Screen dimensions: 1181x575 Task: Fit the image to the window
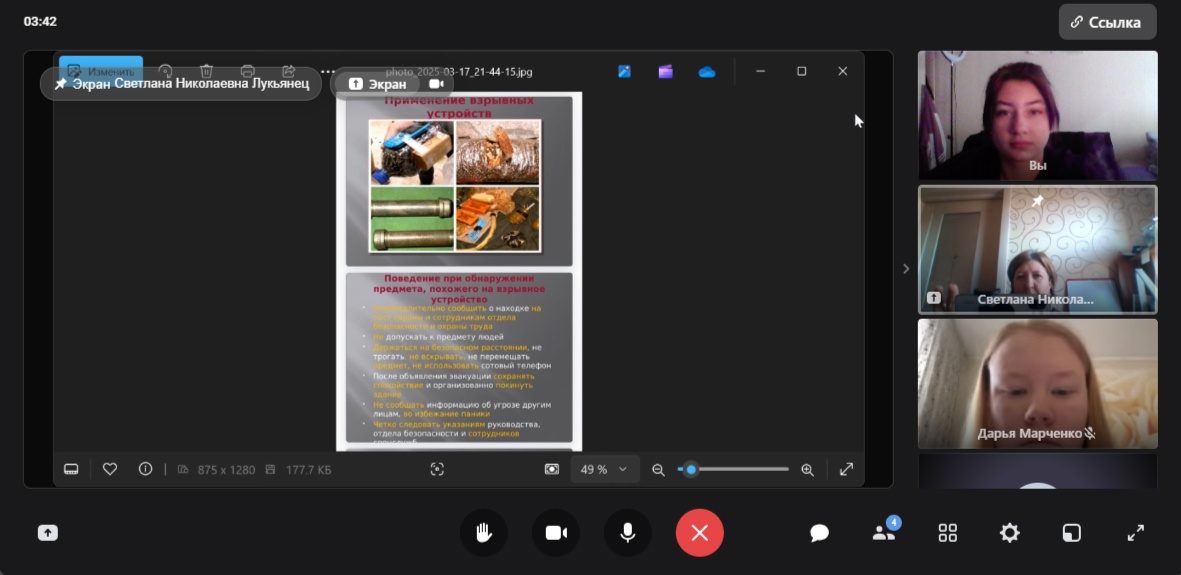[552, 469]
